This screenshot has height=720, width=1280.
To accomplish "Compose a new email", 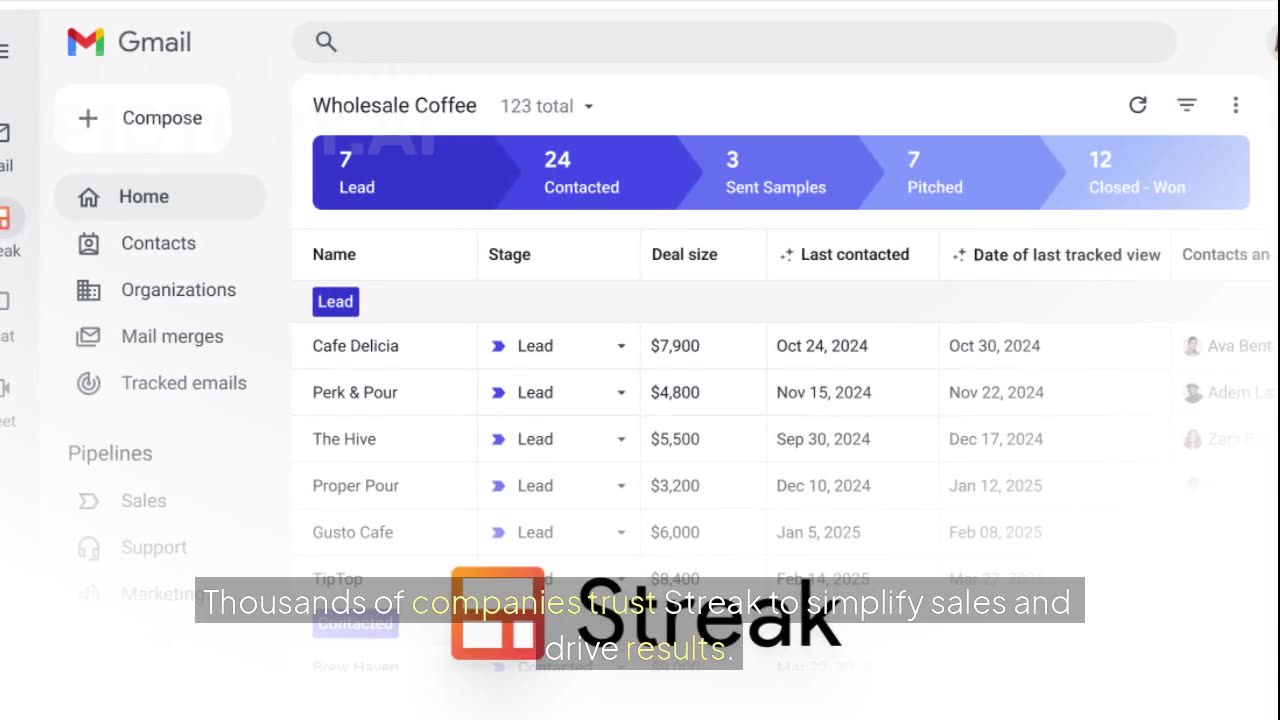I will coord(142,118).
